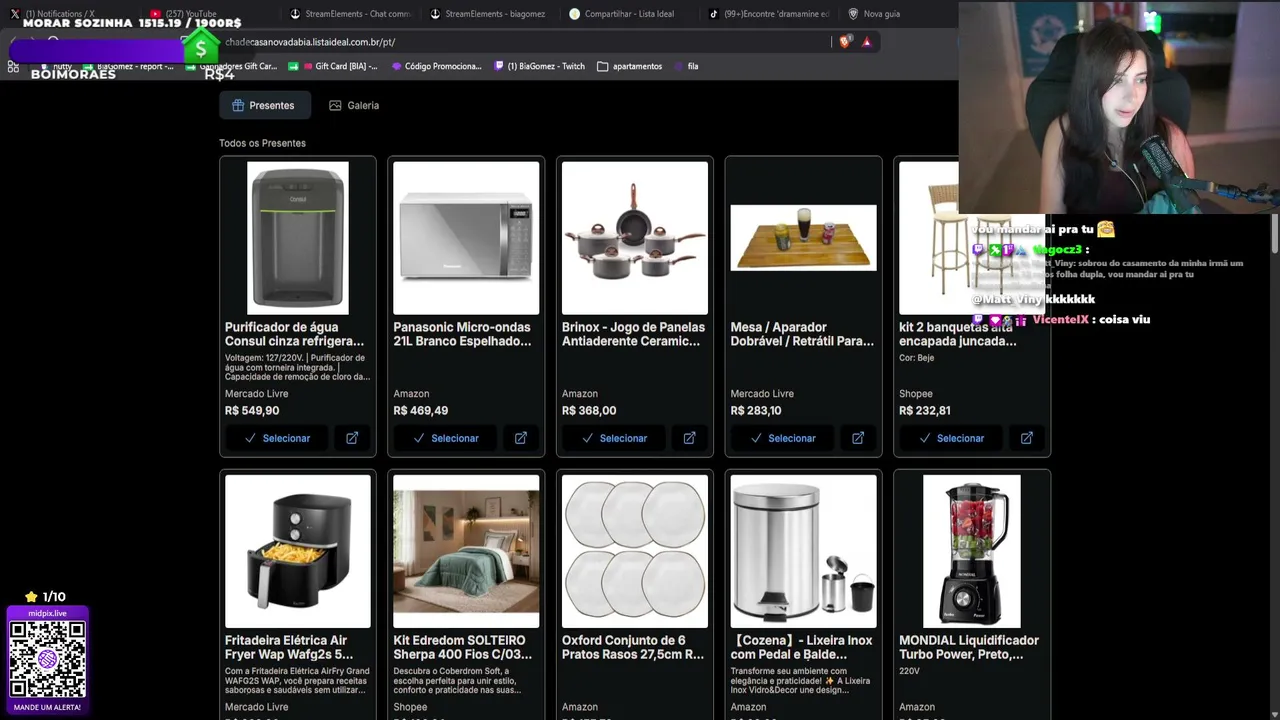Click the vertical scrollbar beside the stream chat
The image size is (1280, 720).
[1274, 233]
